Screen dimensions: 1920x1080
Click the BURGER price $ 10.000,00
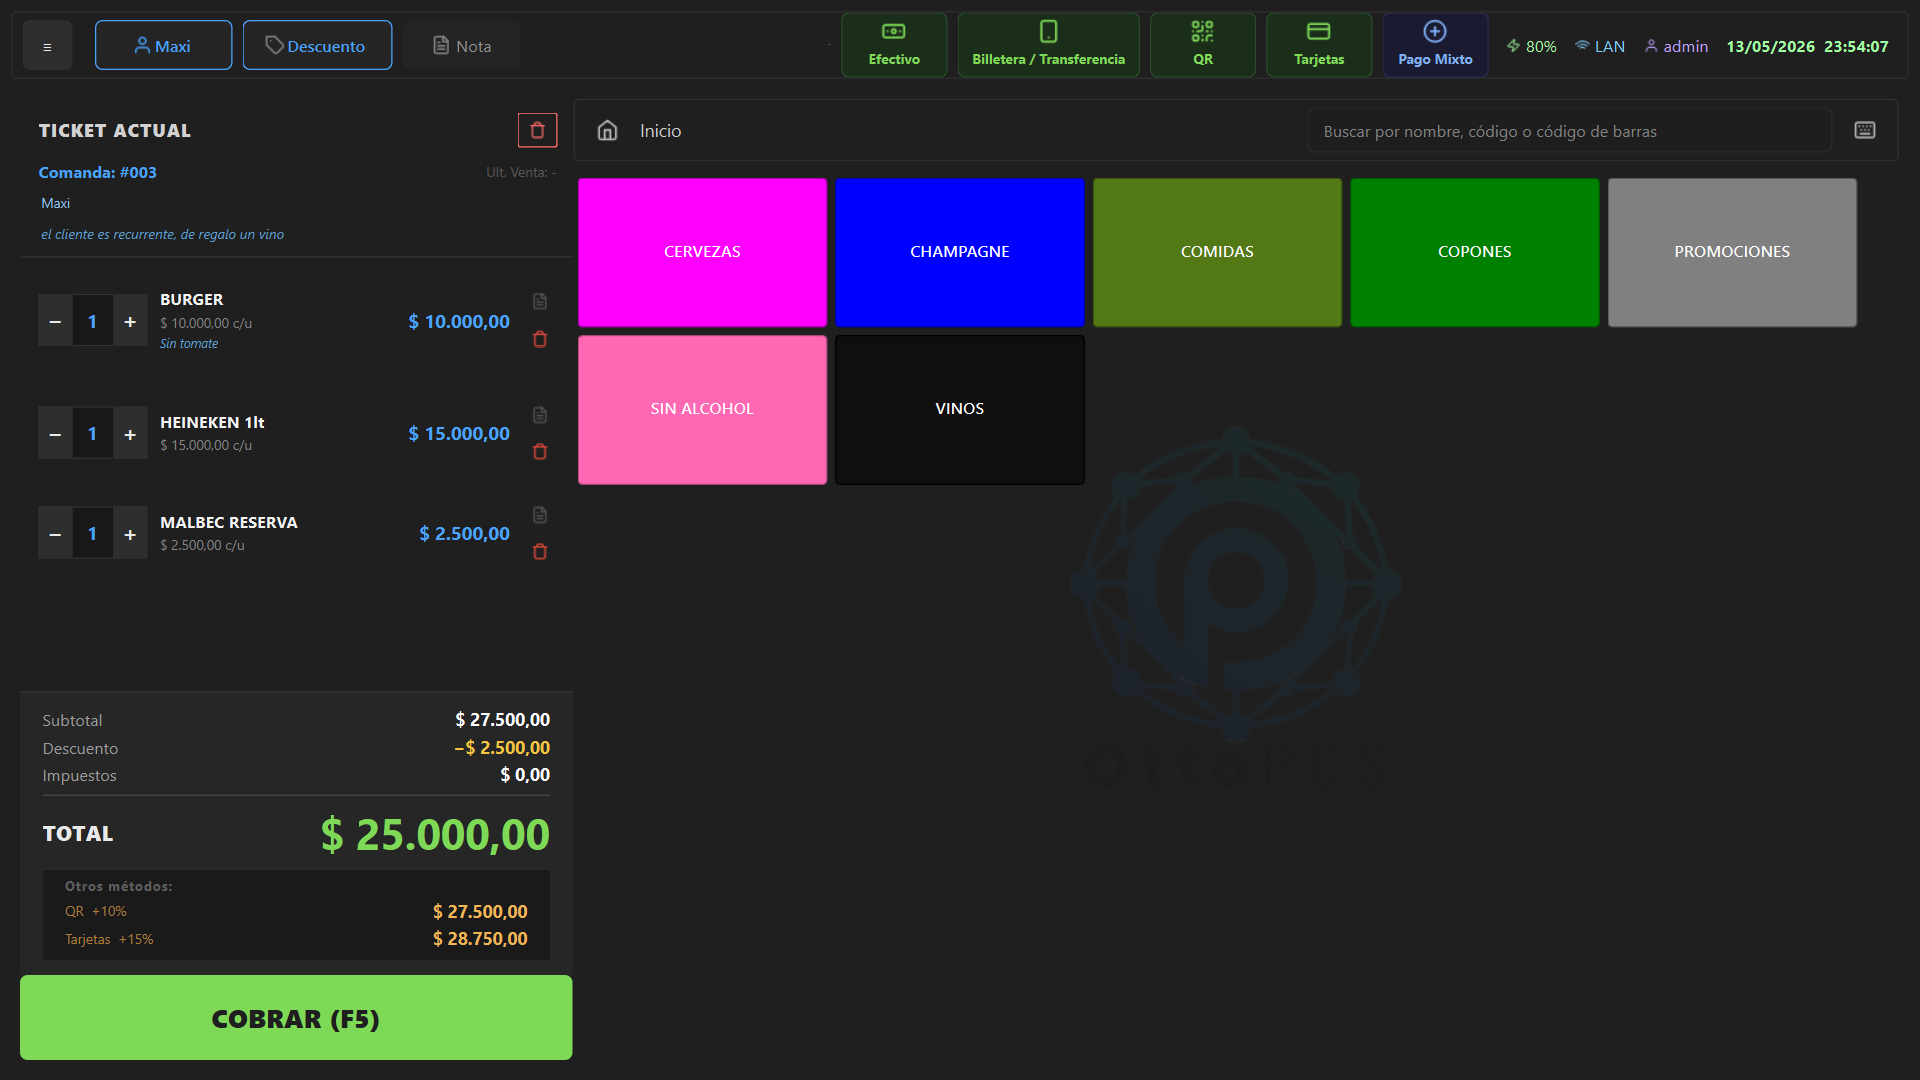click(x=458, y=321)
